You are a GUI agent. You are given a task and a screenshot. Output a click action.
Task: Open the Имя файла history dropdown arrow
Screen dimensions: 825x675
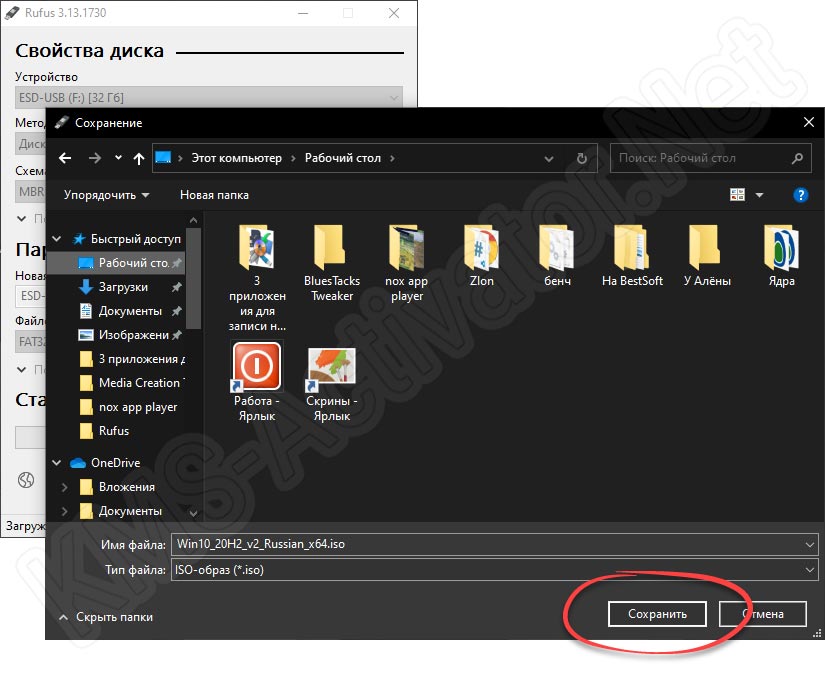point(809,544)
